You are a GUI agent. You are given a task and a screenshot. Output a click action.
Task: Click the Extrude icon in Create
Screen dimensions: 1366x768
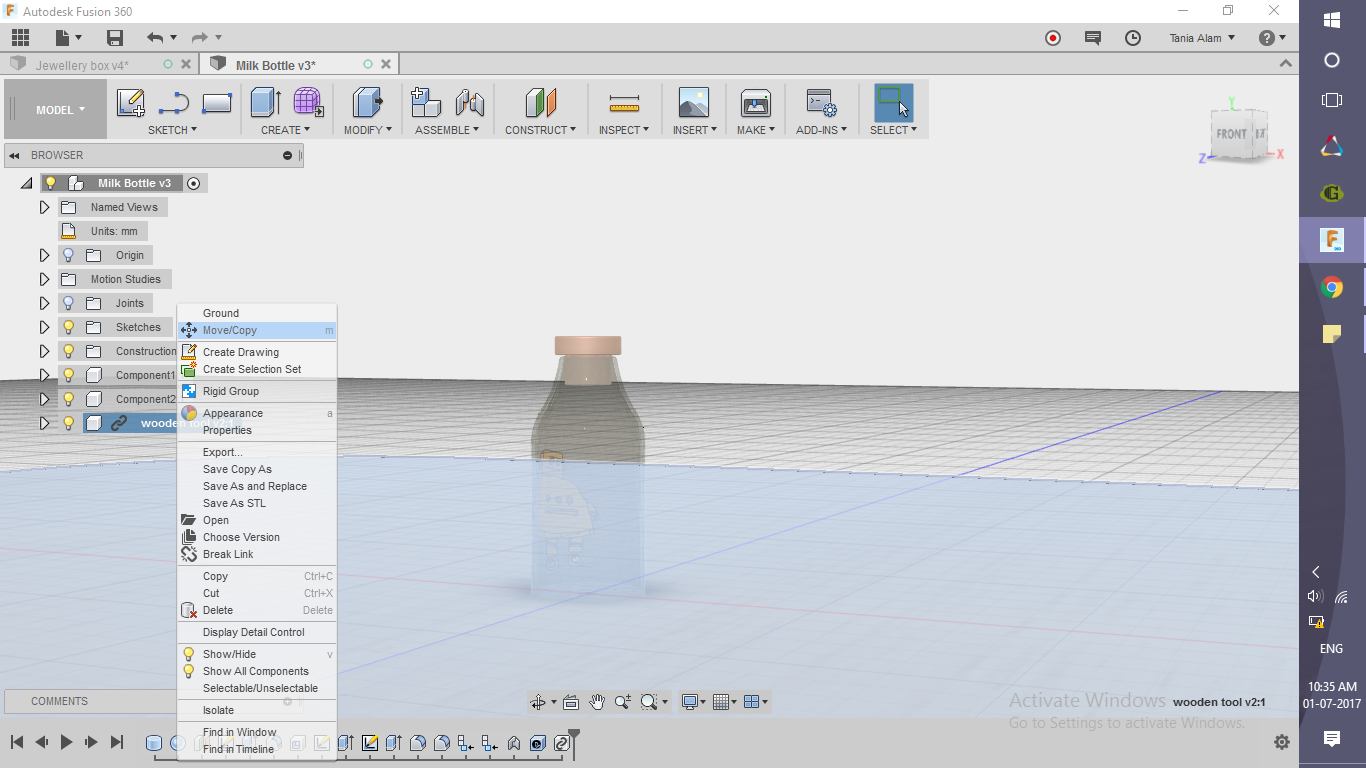[265, 102]
